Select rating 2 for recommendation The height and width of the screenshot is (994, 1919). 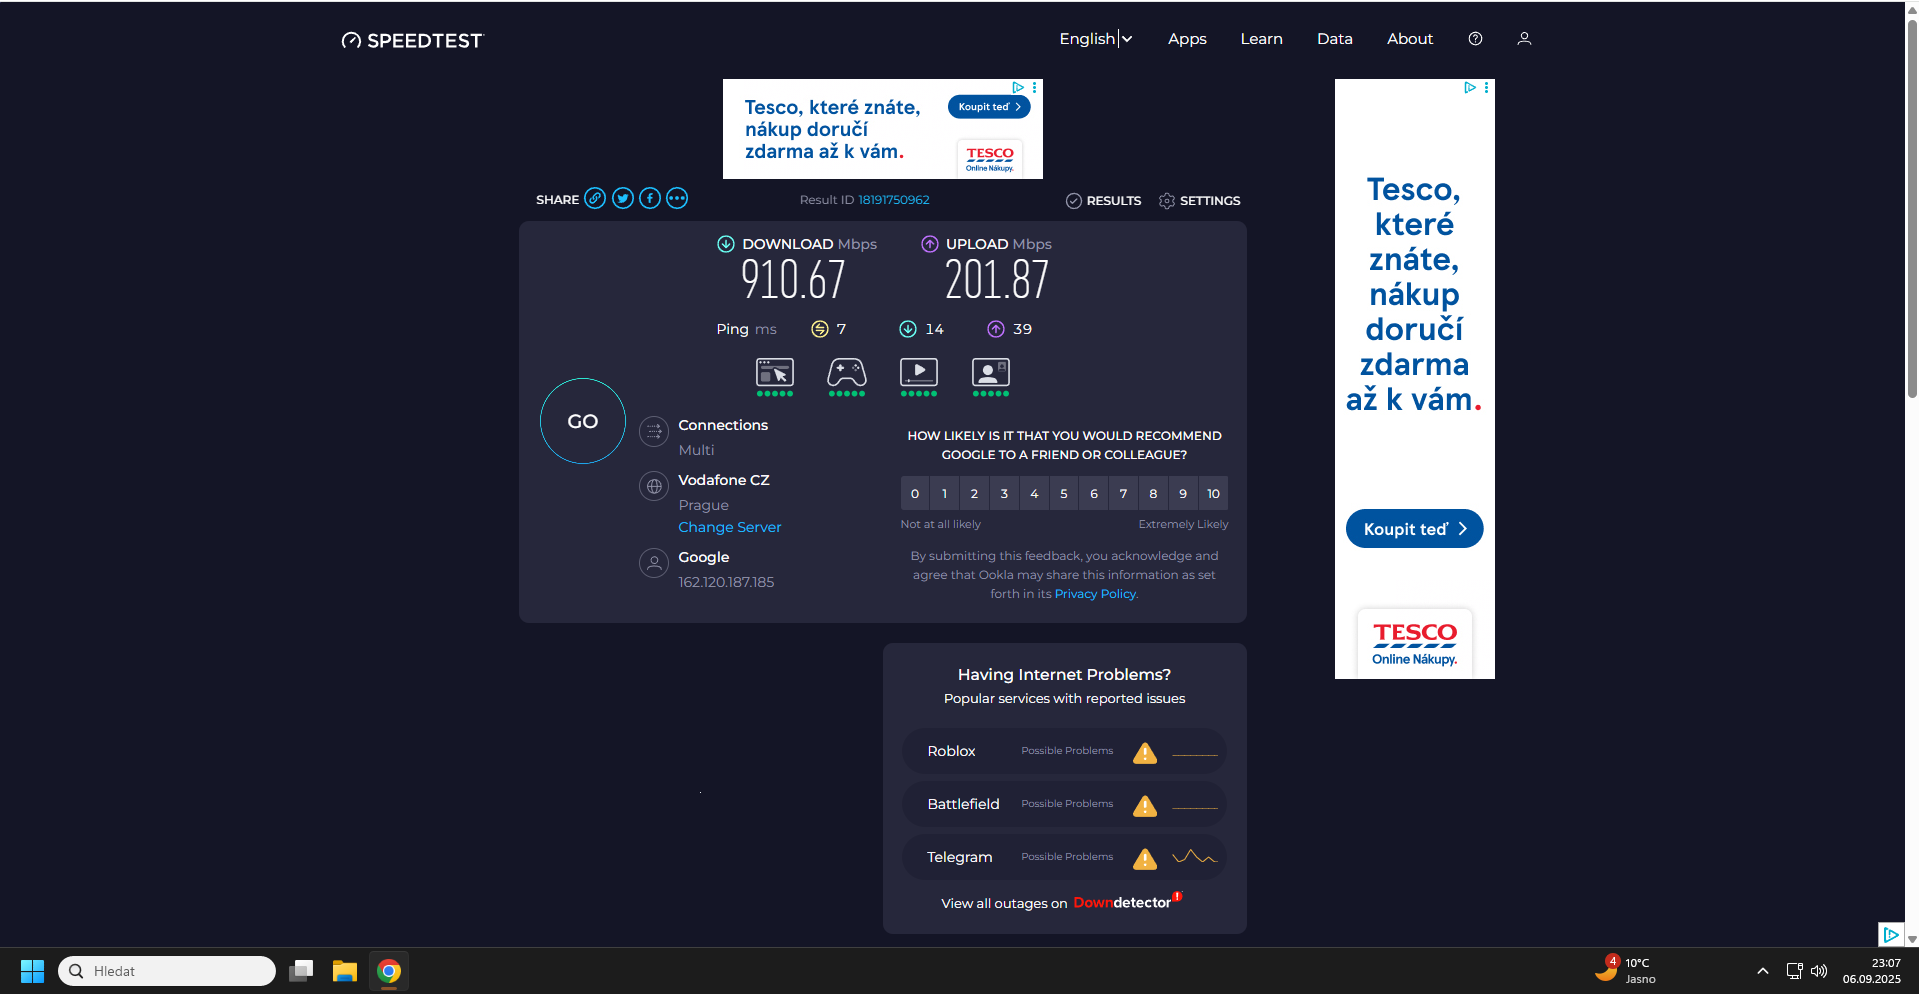(x=974, y=493)
